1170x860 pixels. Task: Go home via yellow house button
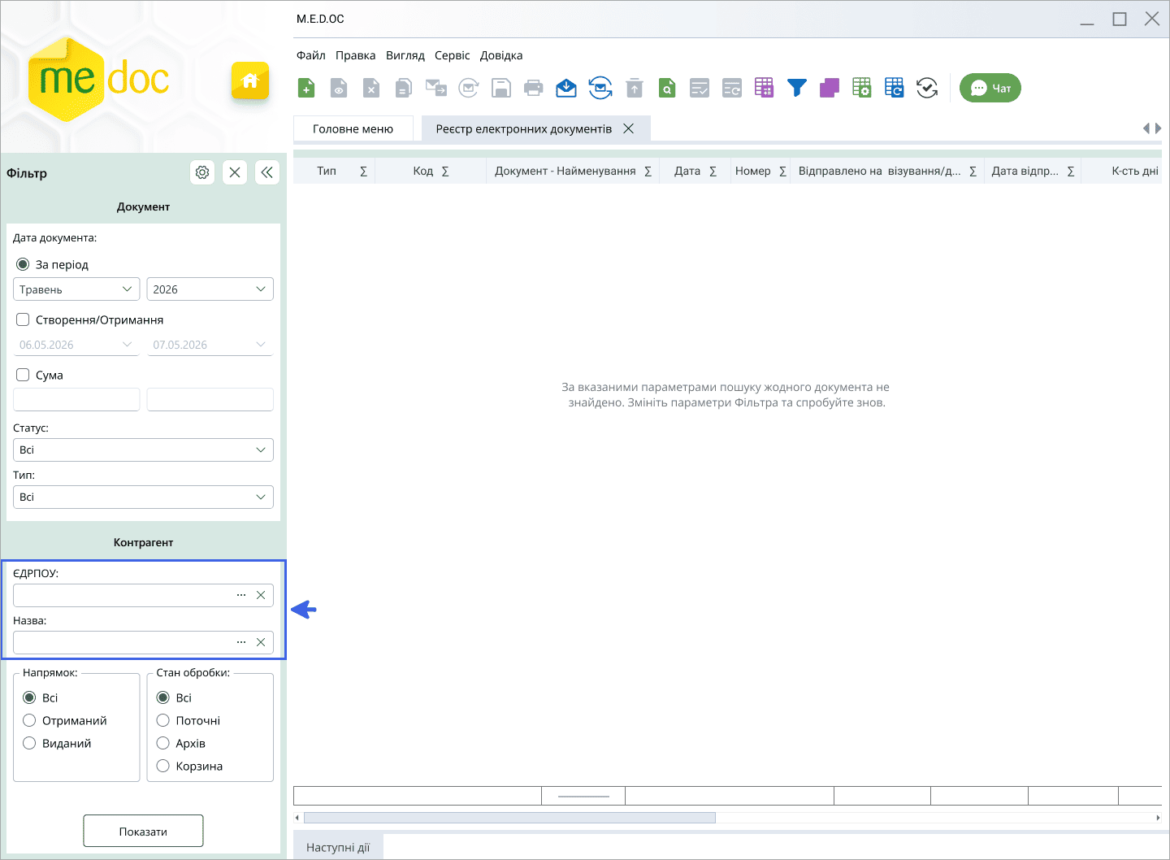250,81
